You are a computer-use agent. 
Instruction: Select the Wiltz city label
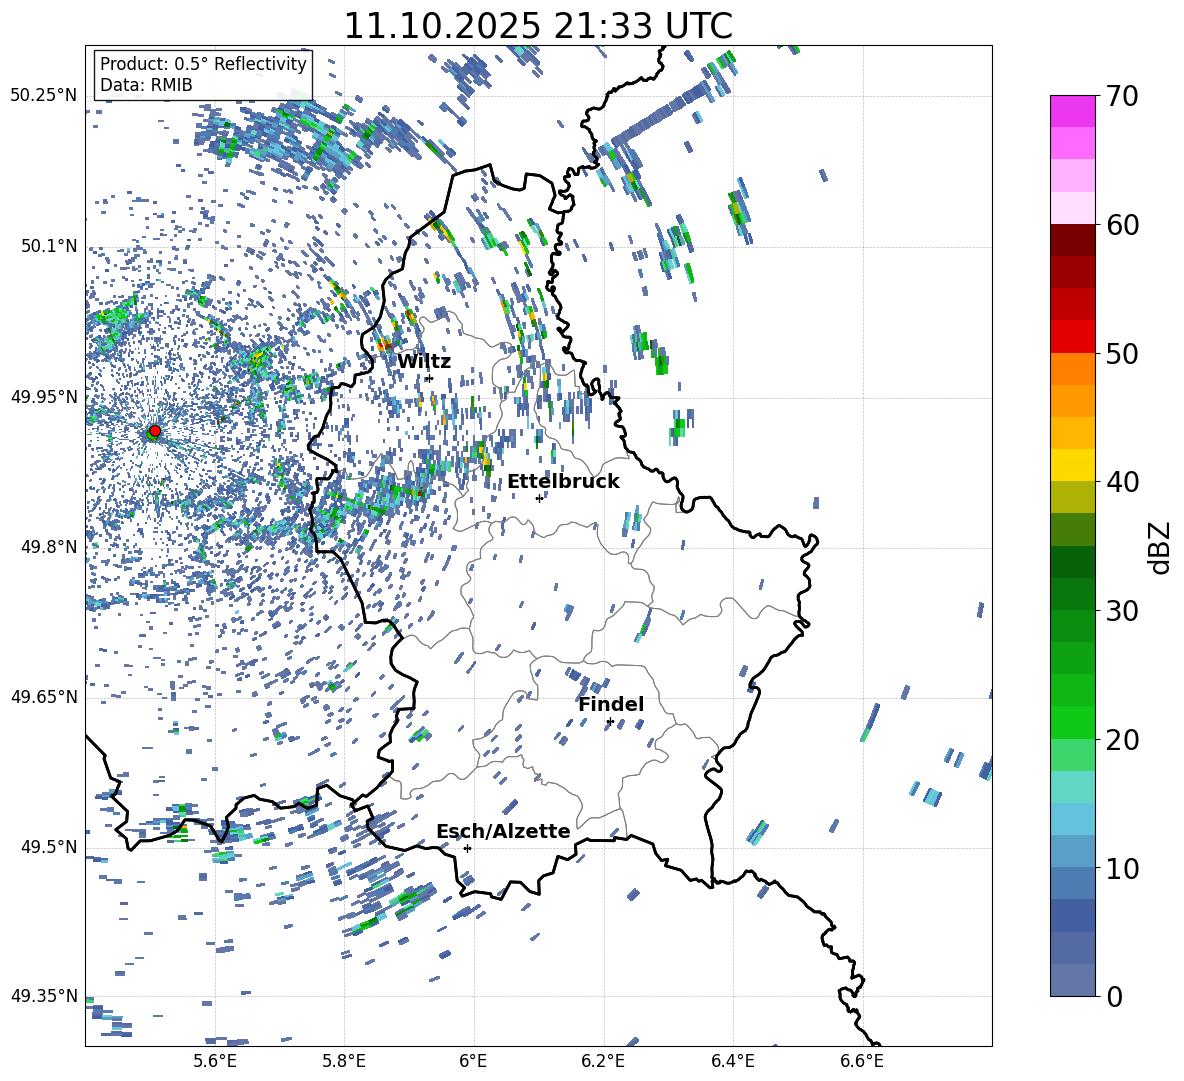tap(424, 362)
